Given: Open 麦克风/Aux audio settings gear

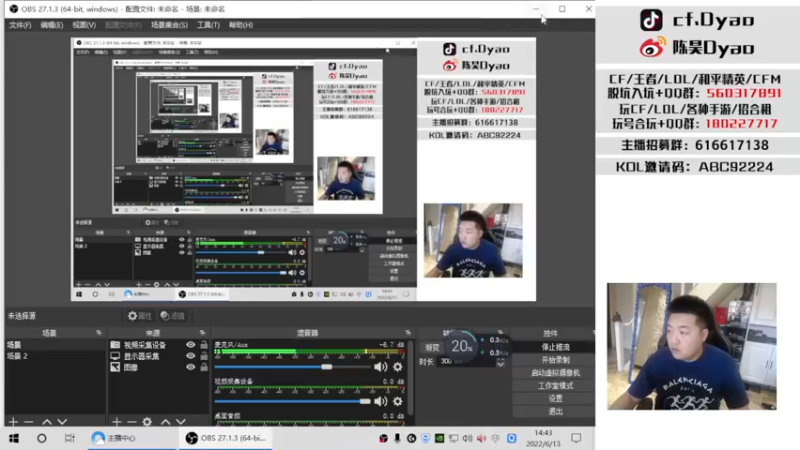Looking at the screenshot, I should point(397,367).
